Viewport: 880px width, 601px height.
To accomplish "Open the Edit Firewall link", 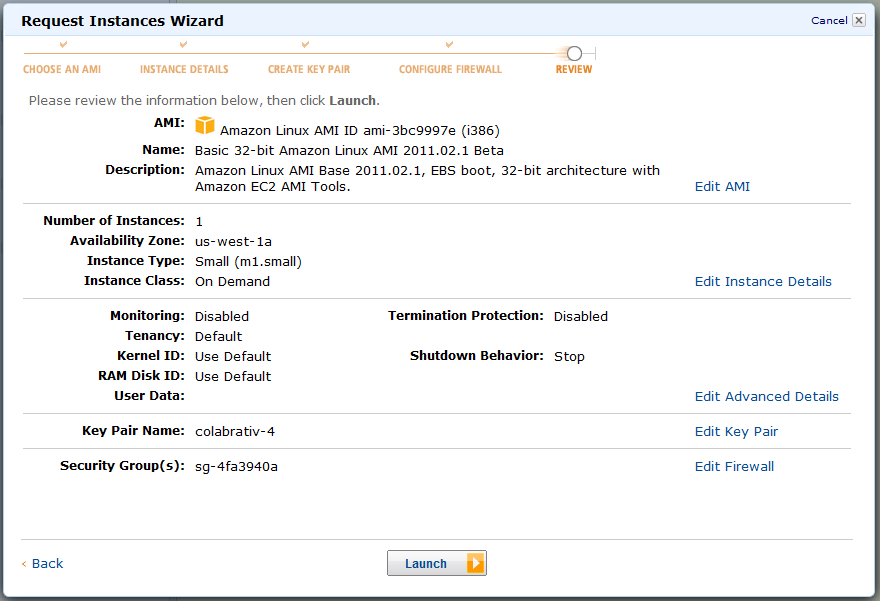I will [734, 466].
